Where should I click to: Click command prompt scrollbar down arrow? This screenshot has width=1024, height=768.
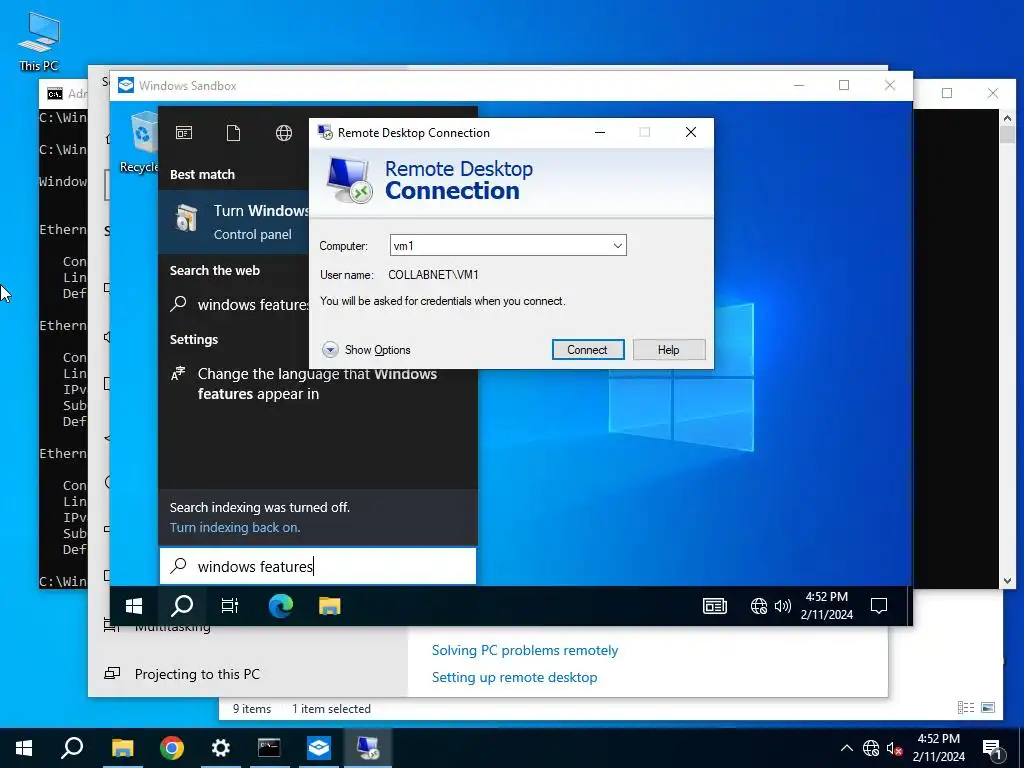point(1007,581)
